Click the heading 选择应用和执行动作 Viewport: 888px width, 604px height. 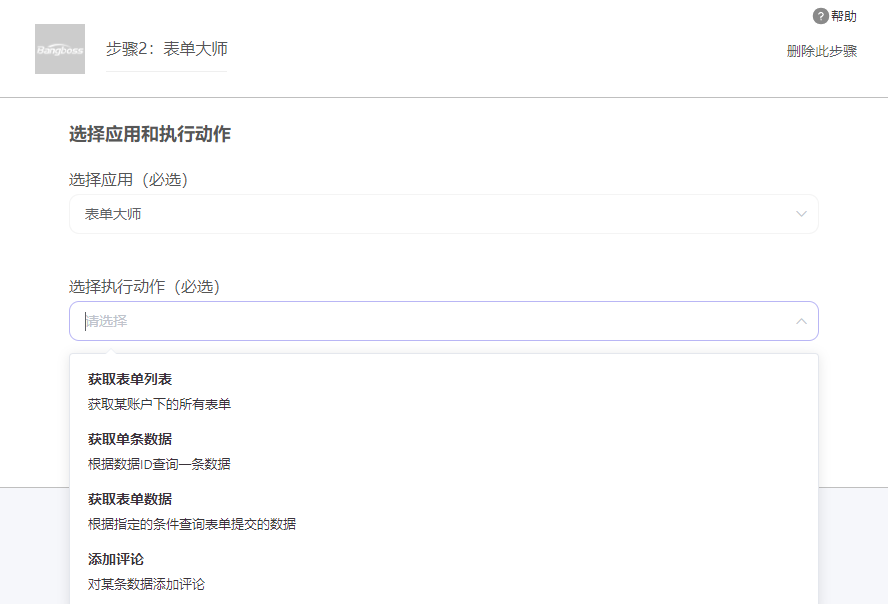pyautogui.click(x=150, y=134)
